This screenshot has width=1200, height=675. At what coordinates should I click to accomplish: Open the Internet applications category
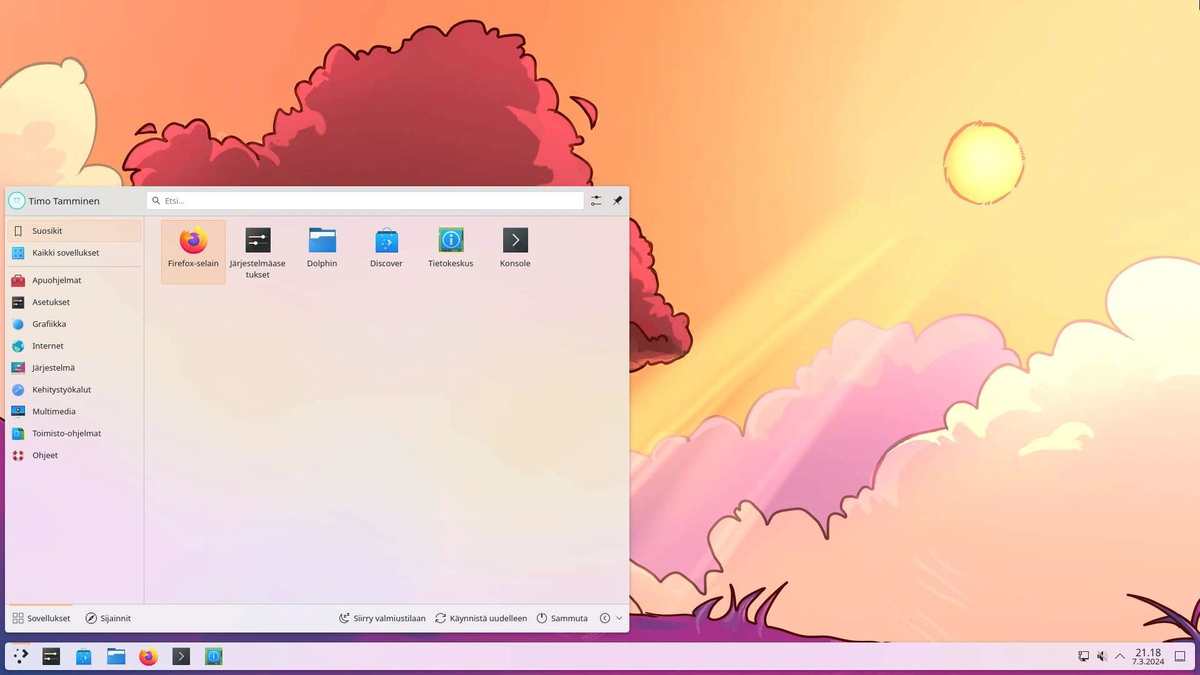click(x=47, y=346)
